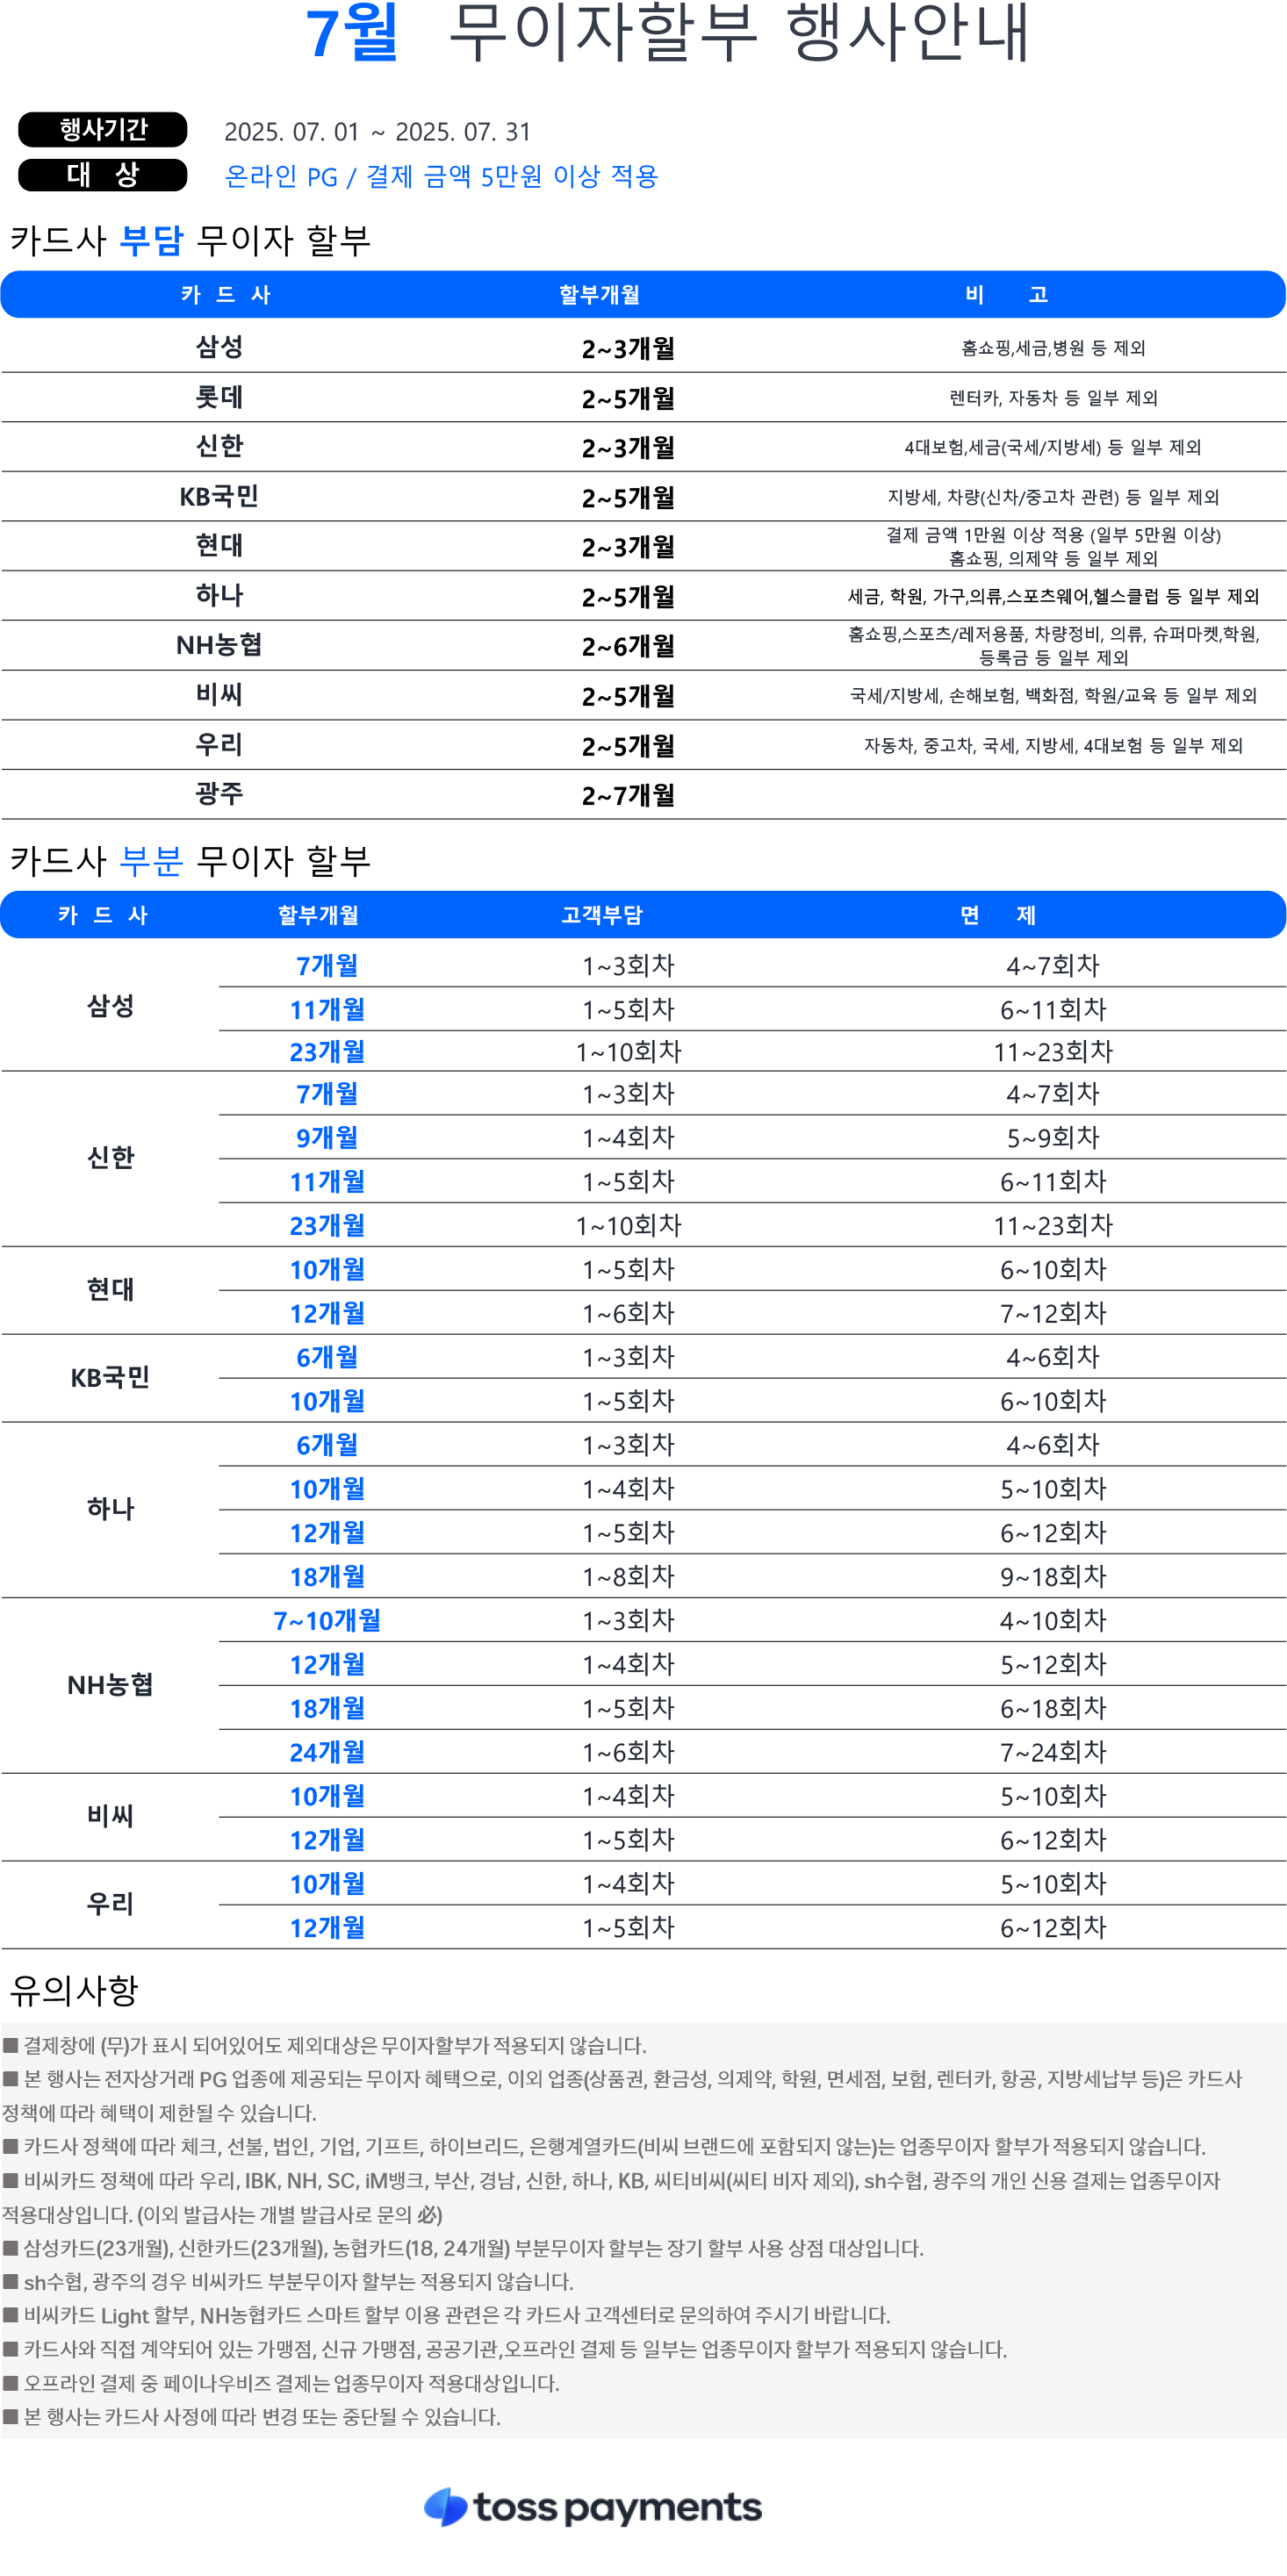Click '온라인 PG / 결제 금액 5만원 이상 적용'
1287x2576 pixels.
[441, 177]
